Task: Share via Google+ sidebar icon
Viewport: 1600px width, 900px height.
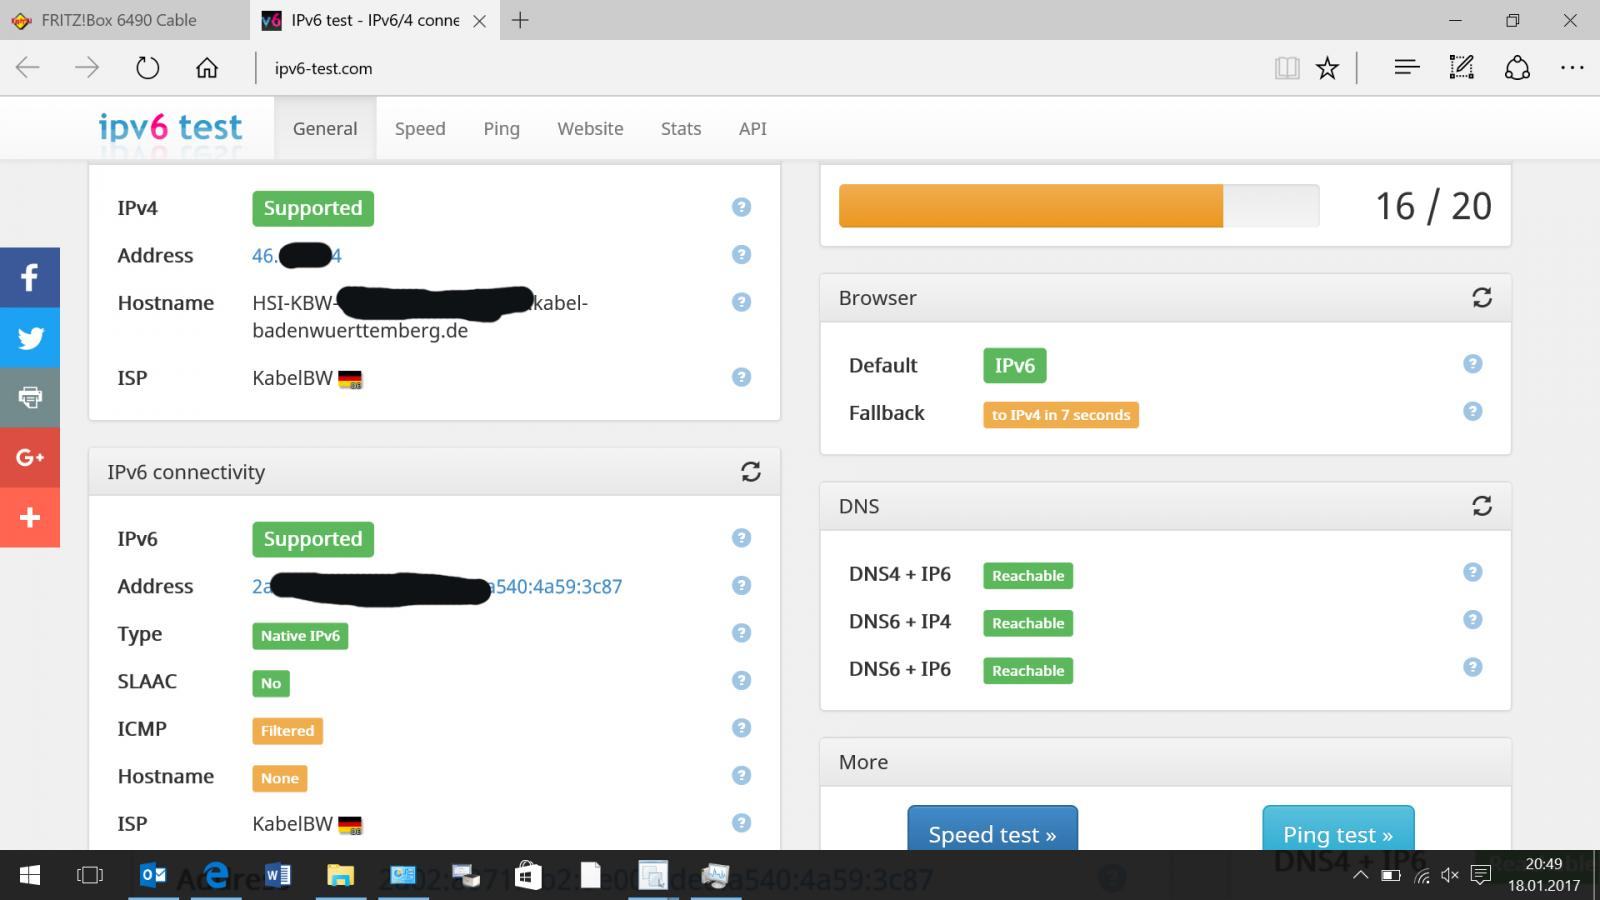Action: (30, 457)
